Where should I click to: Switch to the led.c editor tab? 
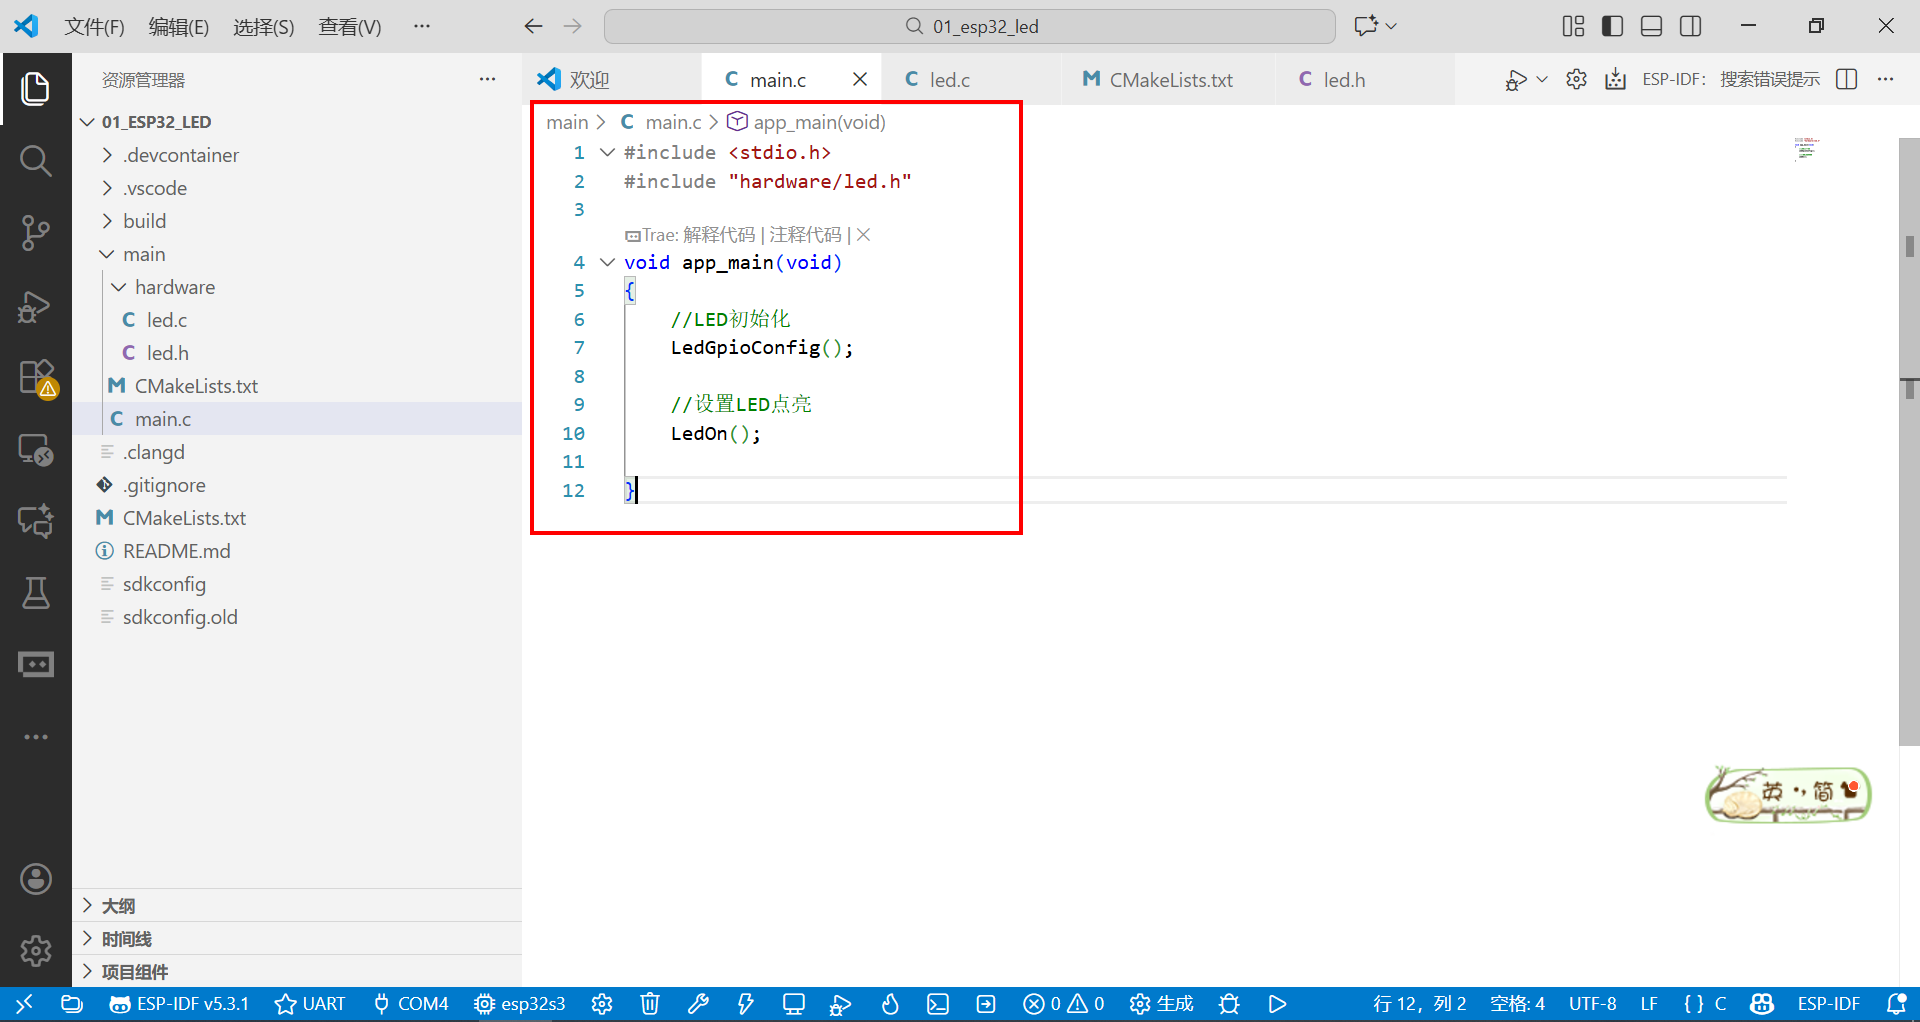[970, 79]
